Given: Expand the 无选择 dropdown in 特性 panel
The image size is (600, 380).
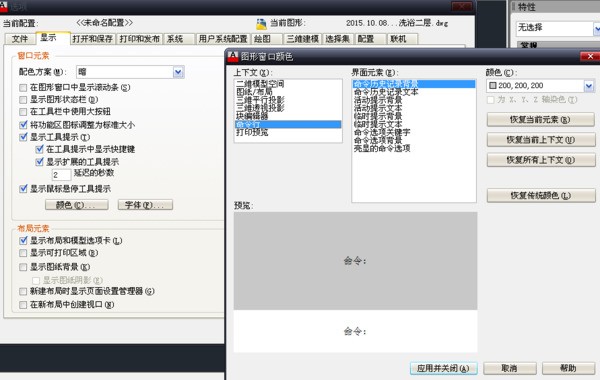Looking at the screenshot, I should [x=597, y=29].
